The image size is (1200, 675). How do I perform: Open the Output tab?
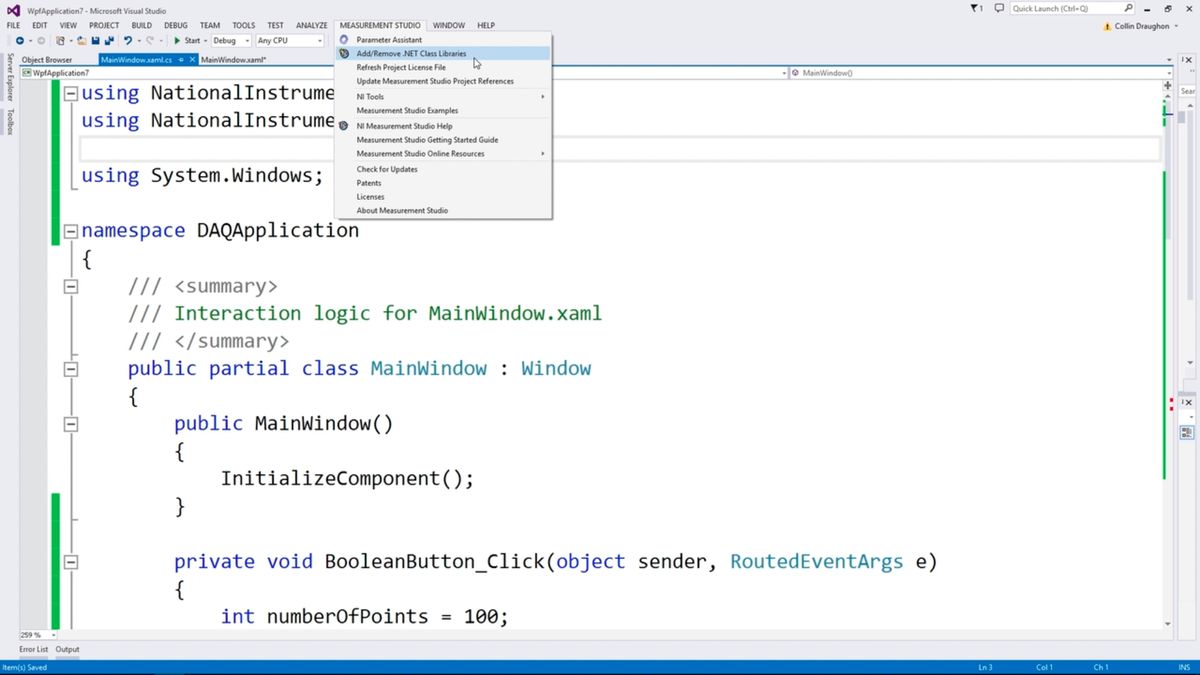(67, 649)
